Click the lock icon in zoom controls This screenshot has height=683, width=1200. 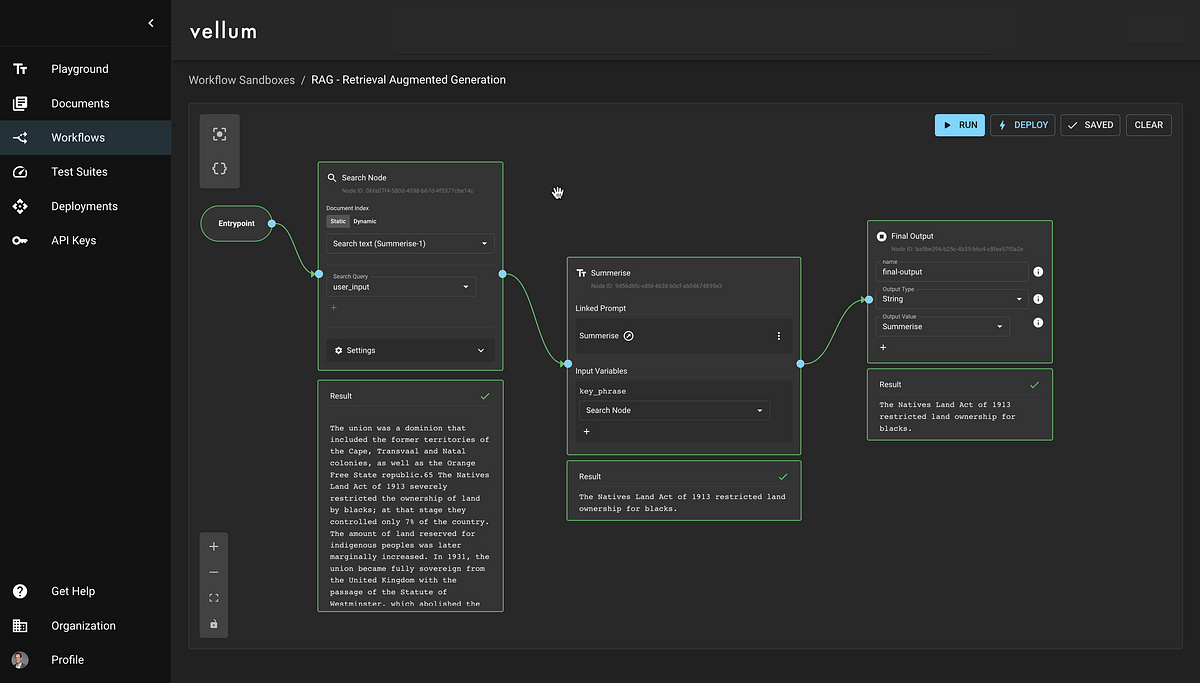point(213,623)
